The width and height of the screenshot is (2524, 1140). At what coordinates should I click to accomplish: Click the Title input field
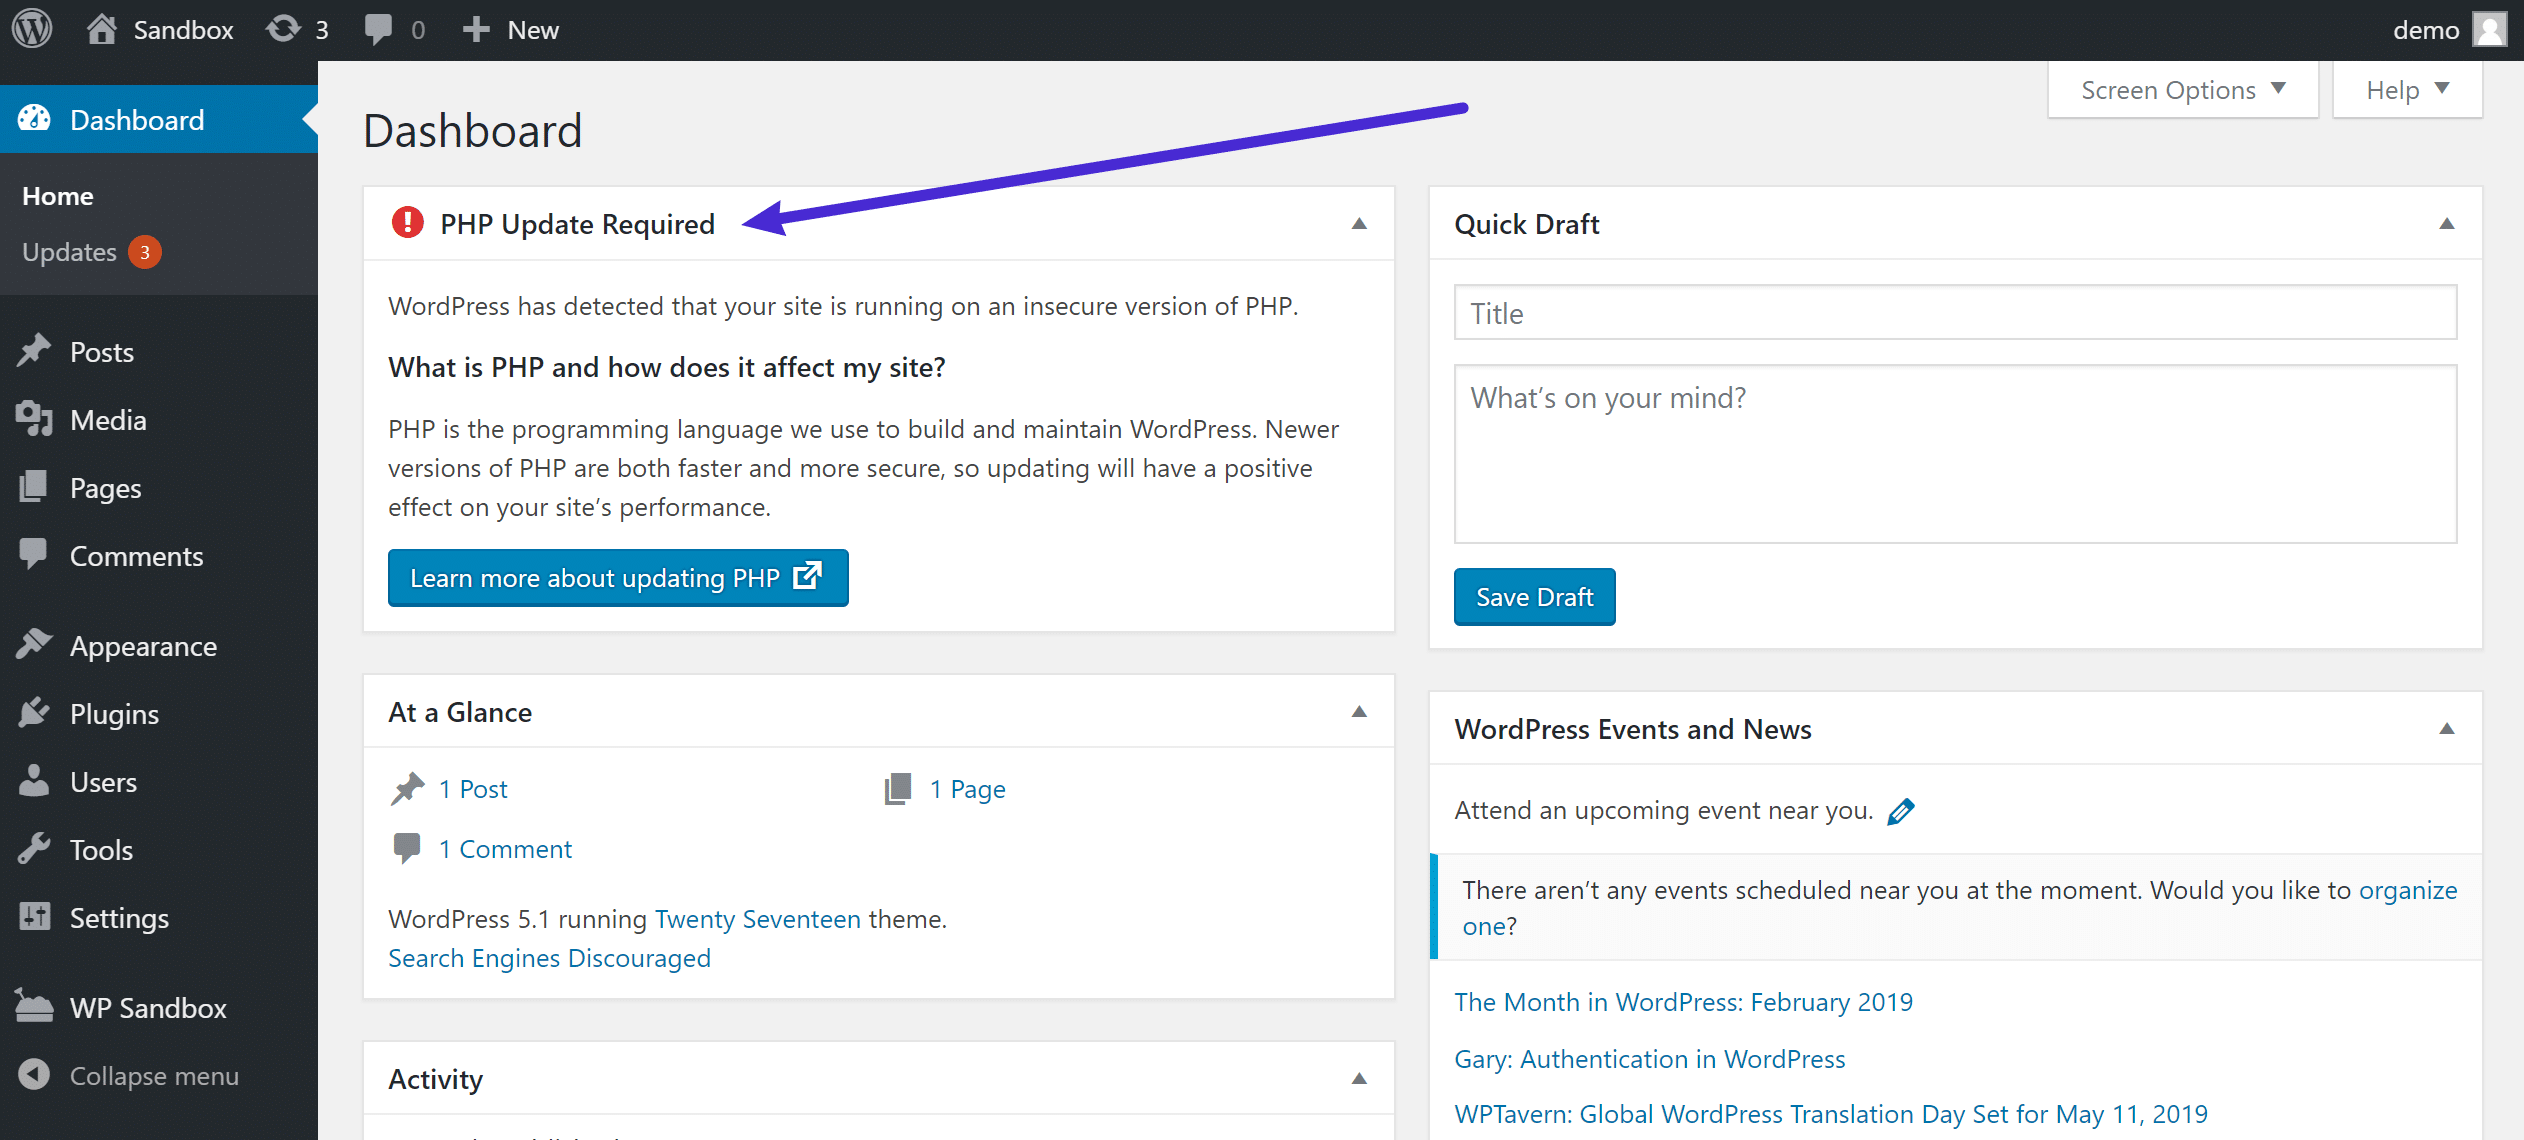pos(1956,312)
